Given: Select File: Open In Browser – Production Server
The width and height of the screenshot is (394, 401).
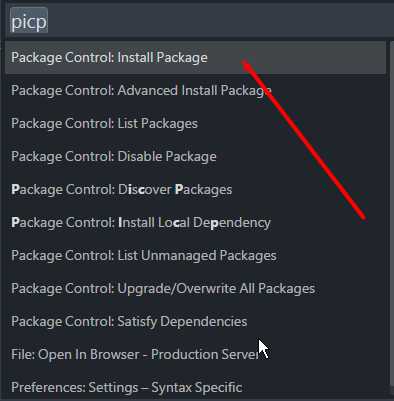Looking at the screenshot, I should click(x=195, y=354).
